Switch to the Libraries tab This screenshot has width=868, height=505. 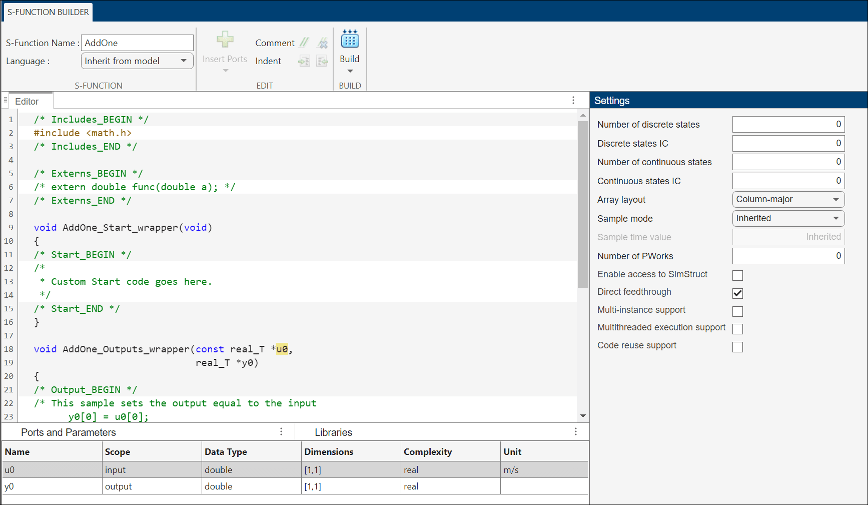click(333, 432)
